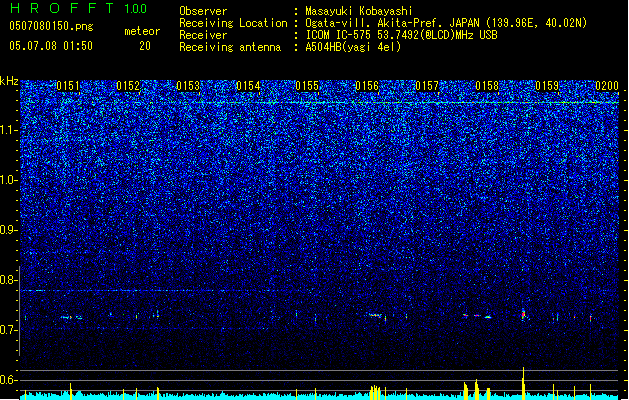
Task: Click the Receiving Location value text
Action: [x=446, y=23]
